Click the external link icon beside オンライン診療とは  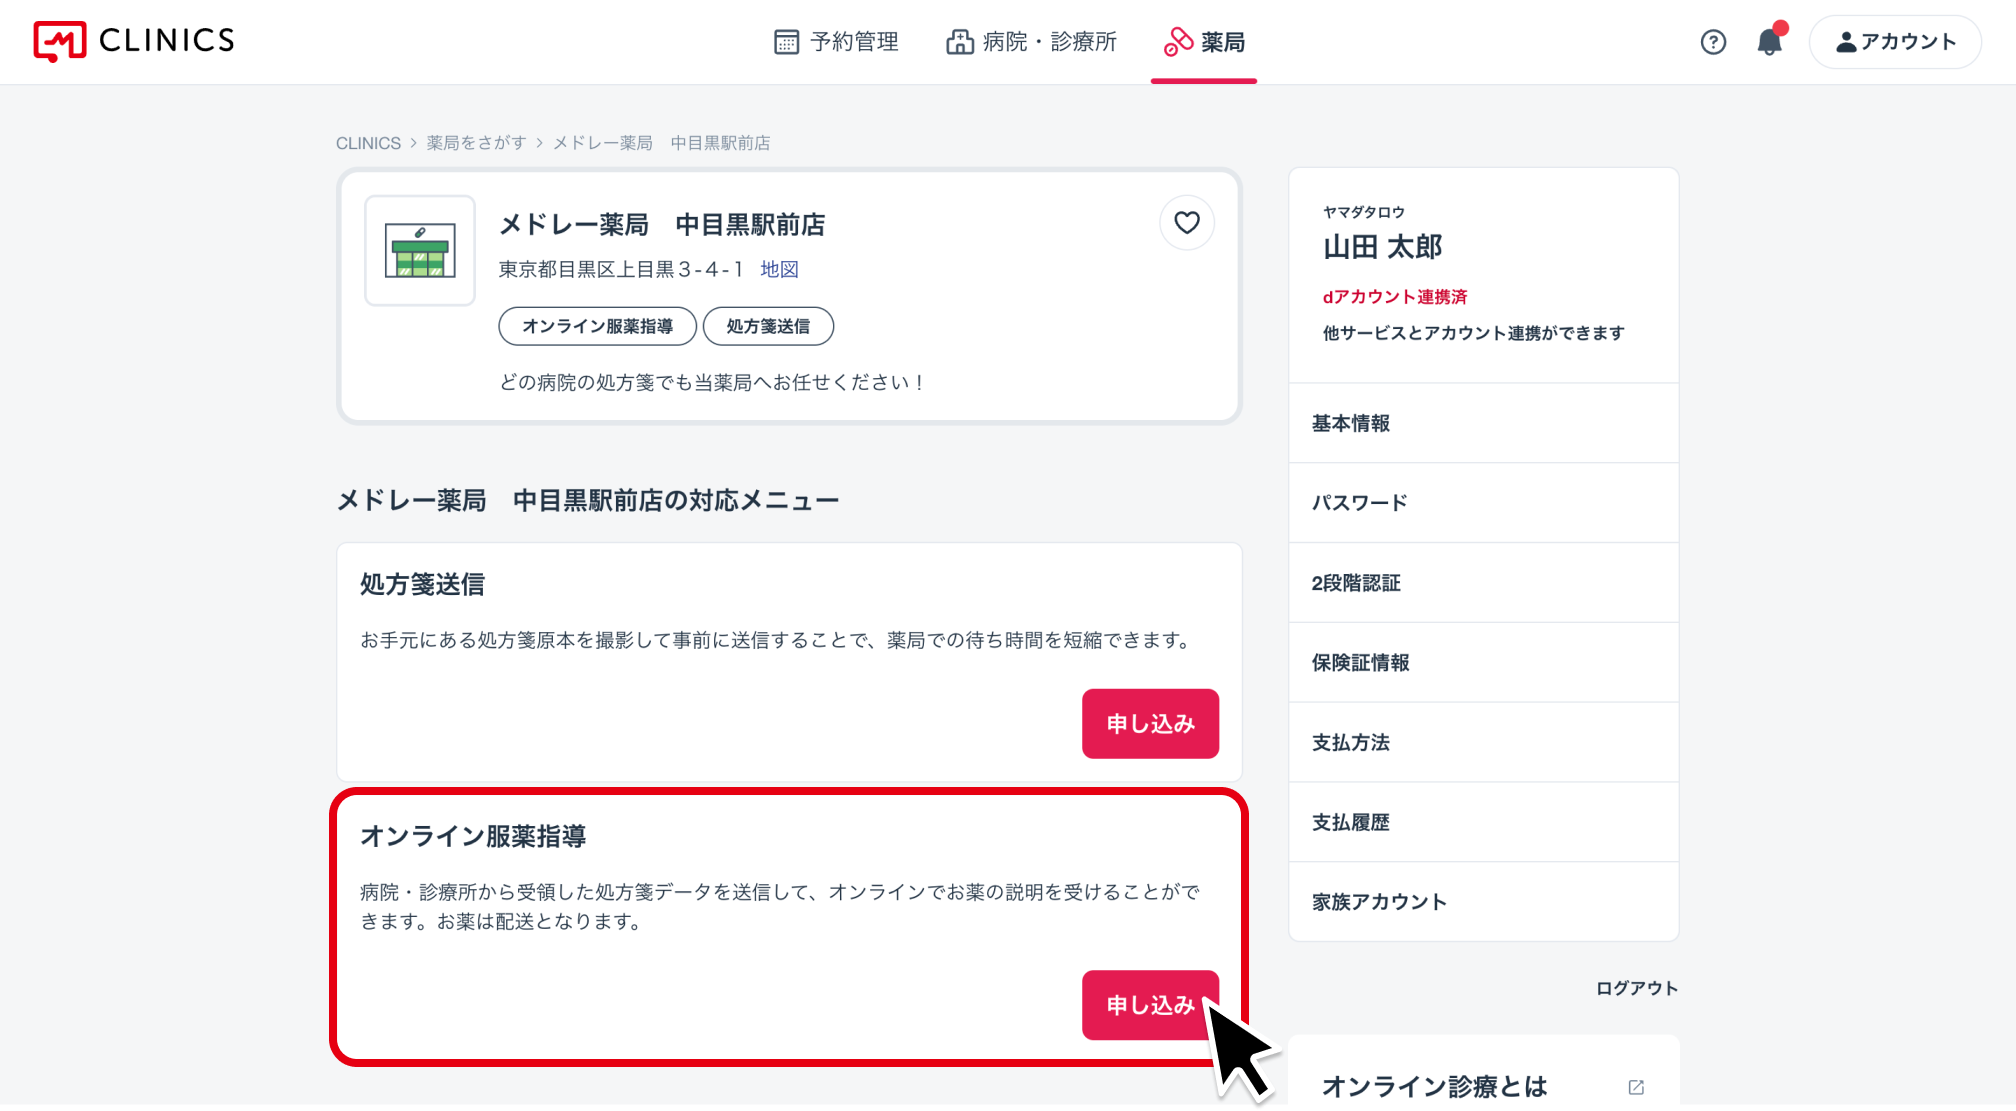(x=1636, y=1087)
